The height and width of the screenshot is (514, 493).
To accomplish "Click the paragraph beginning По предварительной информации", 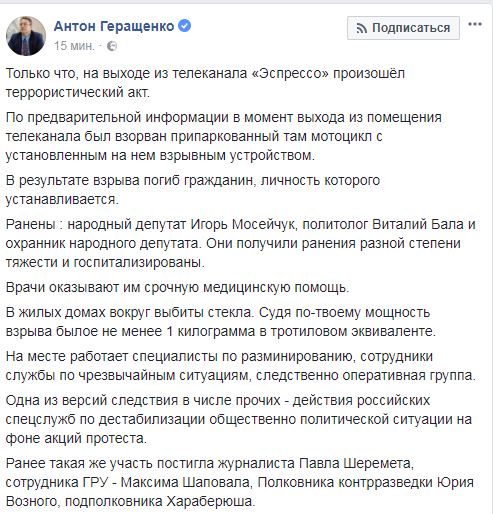I will click(x=223, y=136).
